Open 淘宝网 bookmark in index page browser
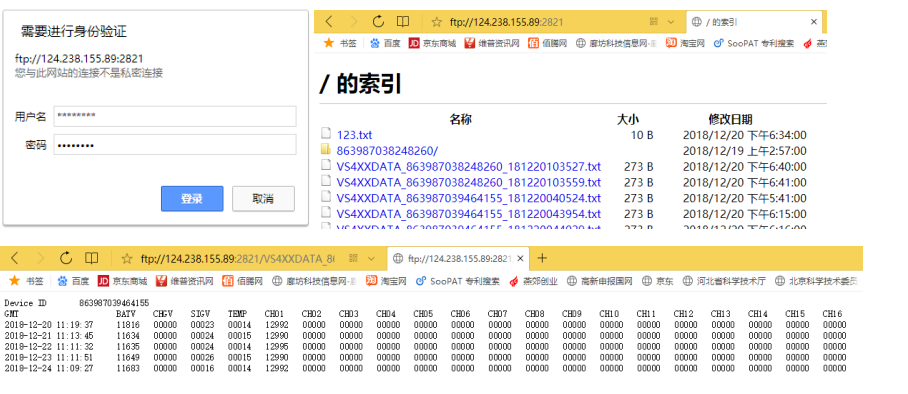 pos(685,43)
